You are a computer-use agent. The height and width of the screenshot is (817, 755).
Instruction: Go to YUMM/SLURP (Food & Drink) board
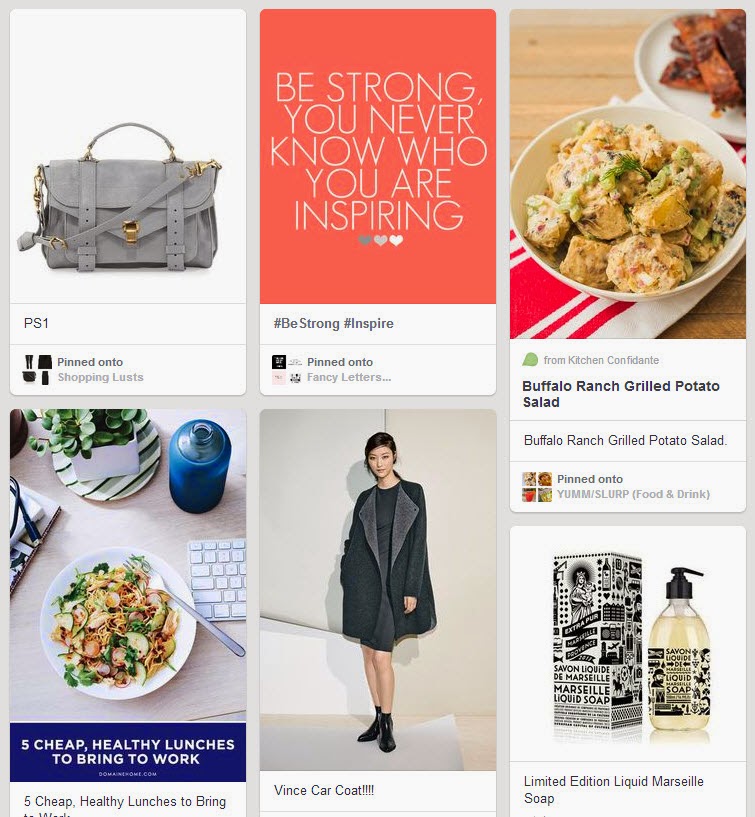[633, 494]
